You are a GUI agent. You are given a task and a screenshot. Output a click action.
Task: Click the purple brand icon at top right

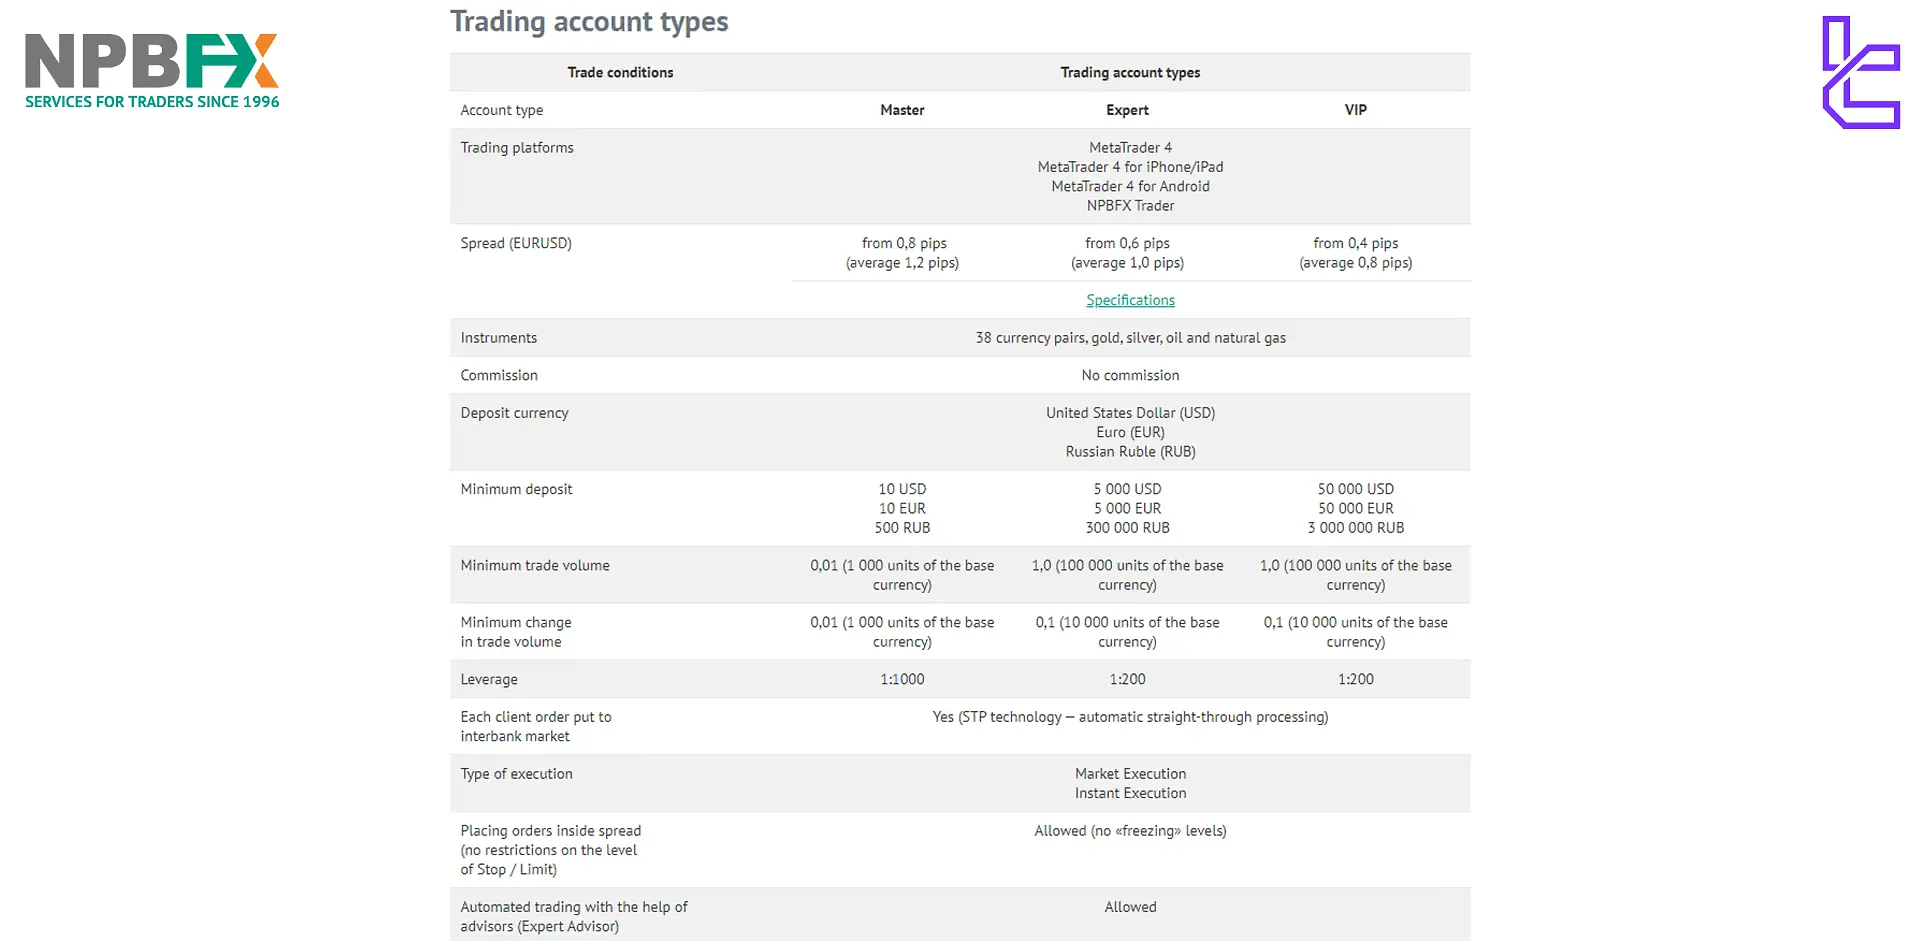1861,72
